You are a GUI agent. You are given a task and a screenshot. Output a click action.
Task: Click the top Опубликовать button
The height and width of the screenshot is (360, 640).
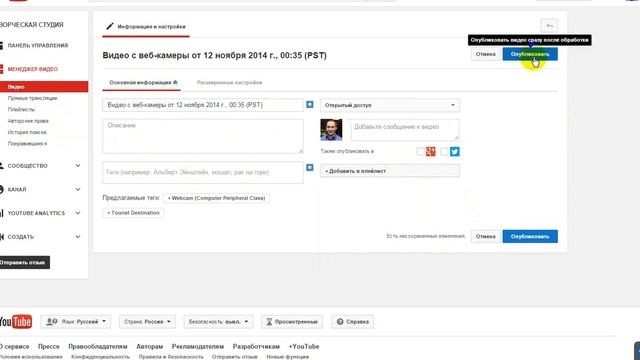tap(530, 54)
